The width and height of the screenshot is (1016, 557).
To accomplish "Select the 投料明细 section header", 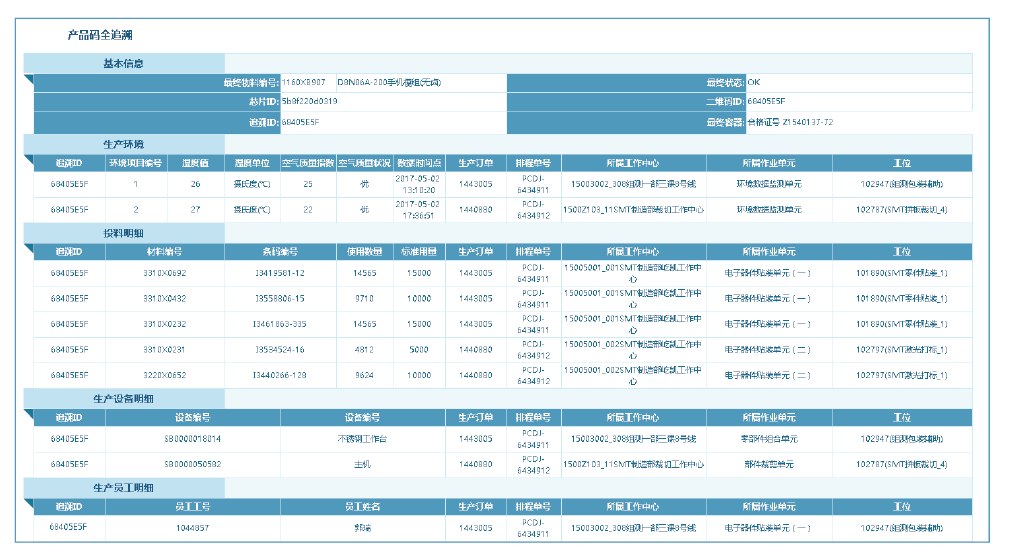I will (x=123, y=233).
